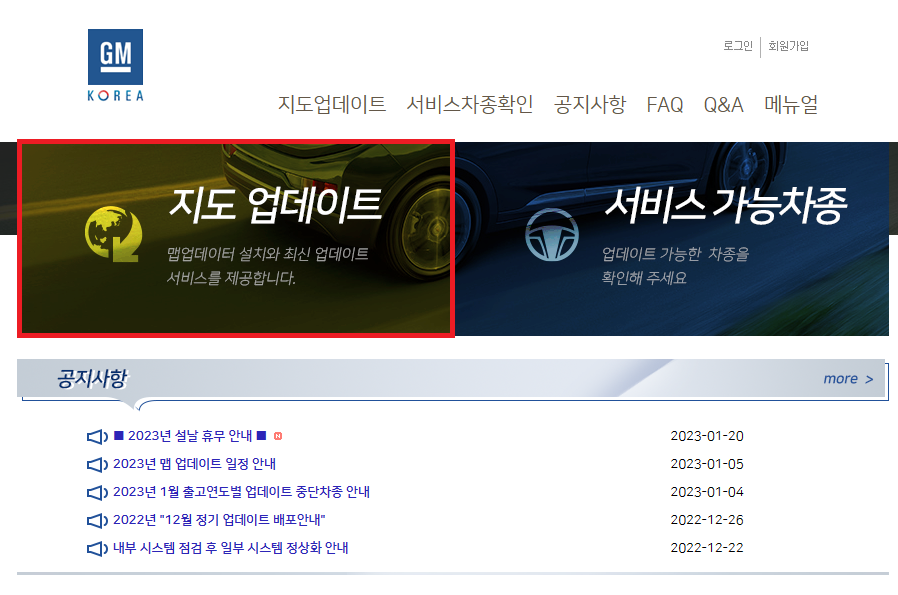The height and width of the screenshot is (595, 898).
Task: Click the 서비스 가능차종 banner
Action: 672,239
